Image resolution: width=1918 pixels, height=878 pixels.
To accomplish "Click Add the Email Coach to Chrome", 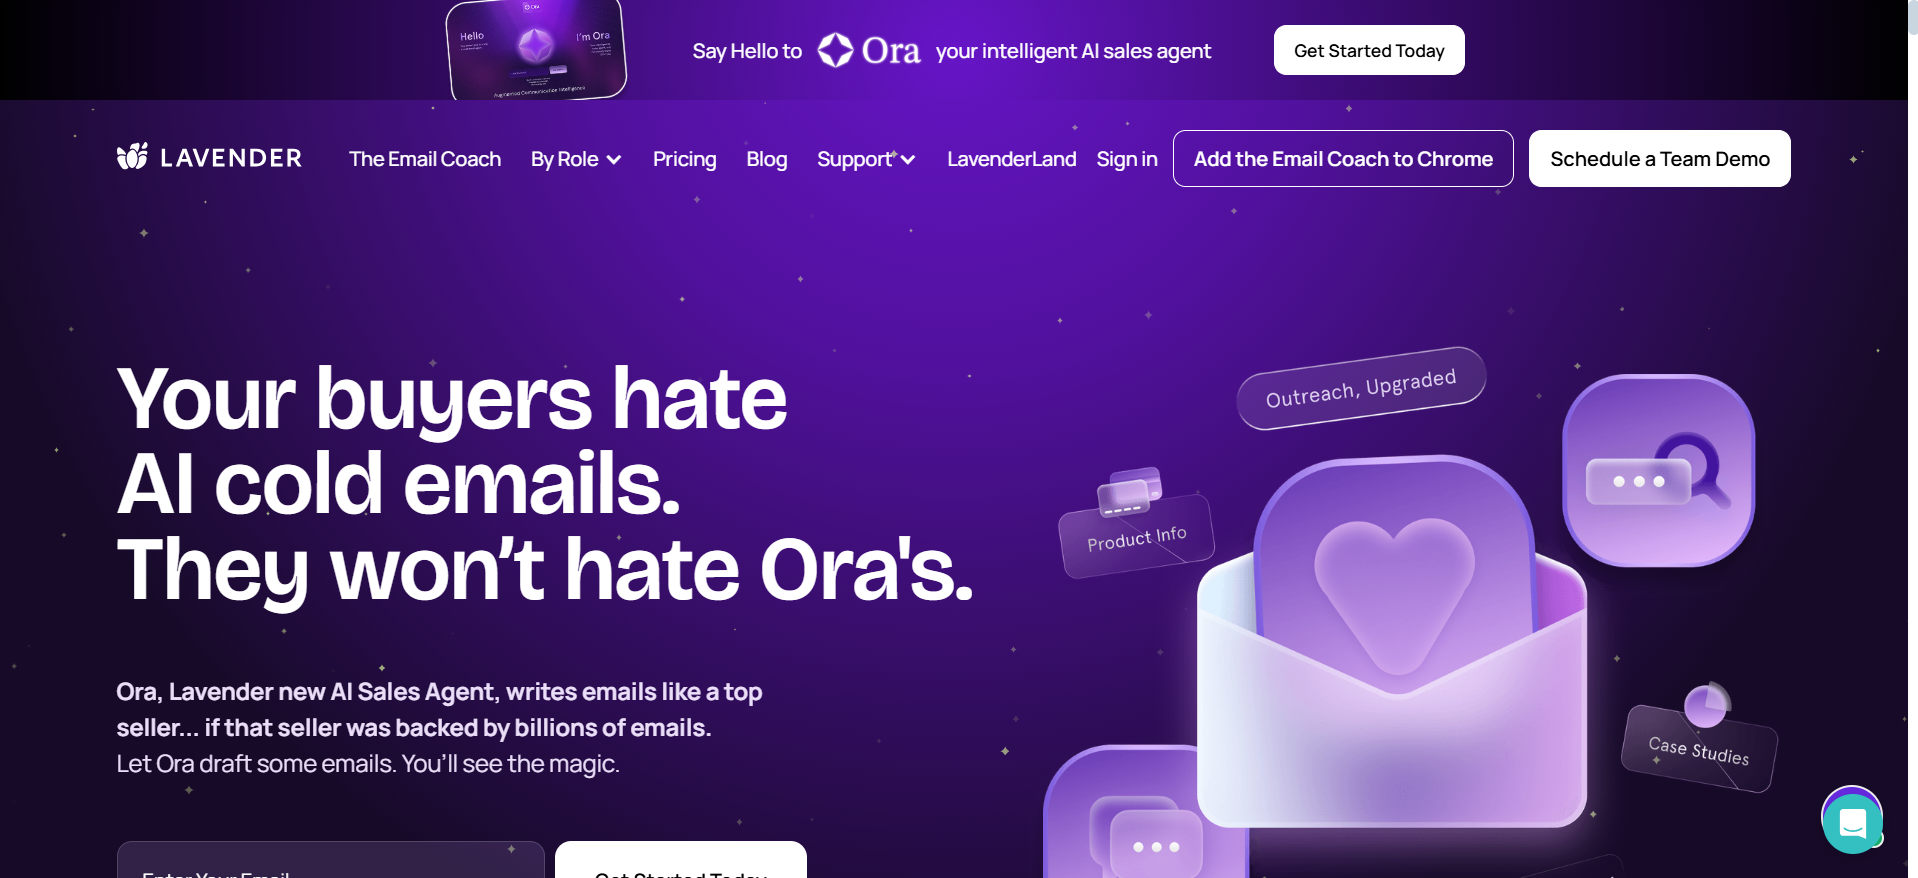I will click(x=1343, y=158).
